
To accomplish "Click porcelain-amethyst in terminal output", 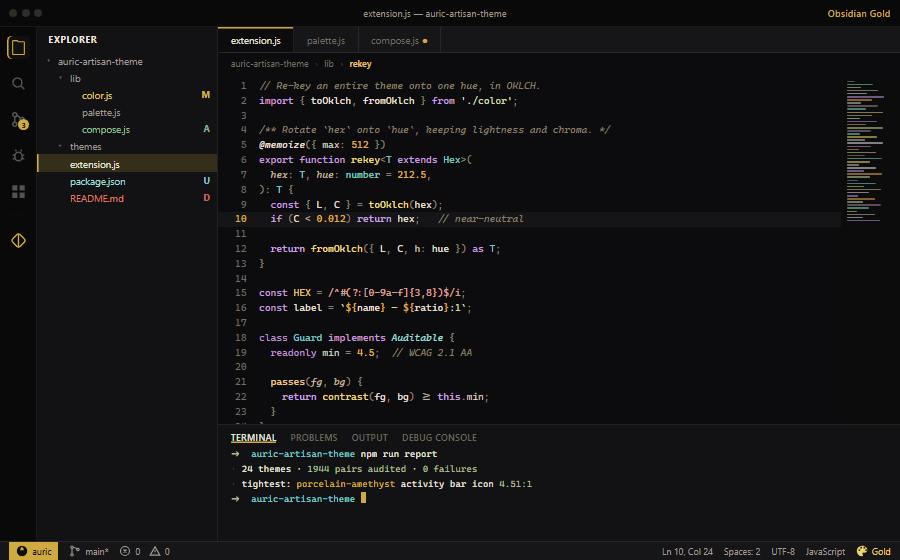I will click(346, 484).
